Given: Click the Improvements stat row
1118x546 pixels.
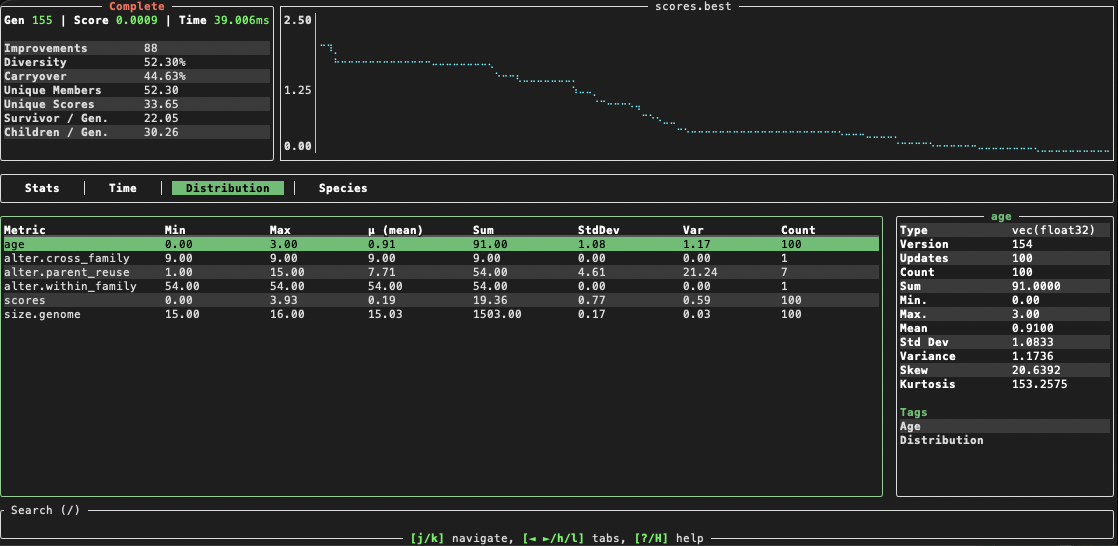Looking at the screenshot, I should pyautogui.click(x=137, y=48).
